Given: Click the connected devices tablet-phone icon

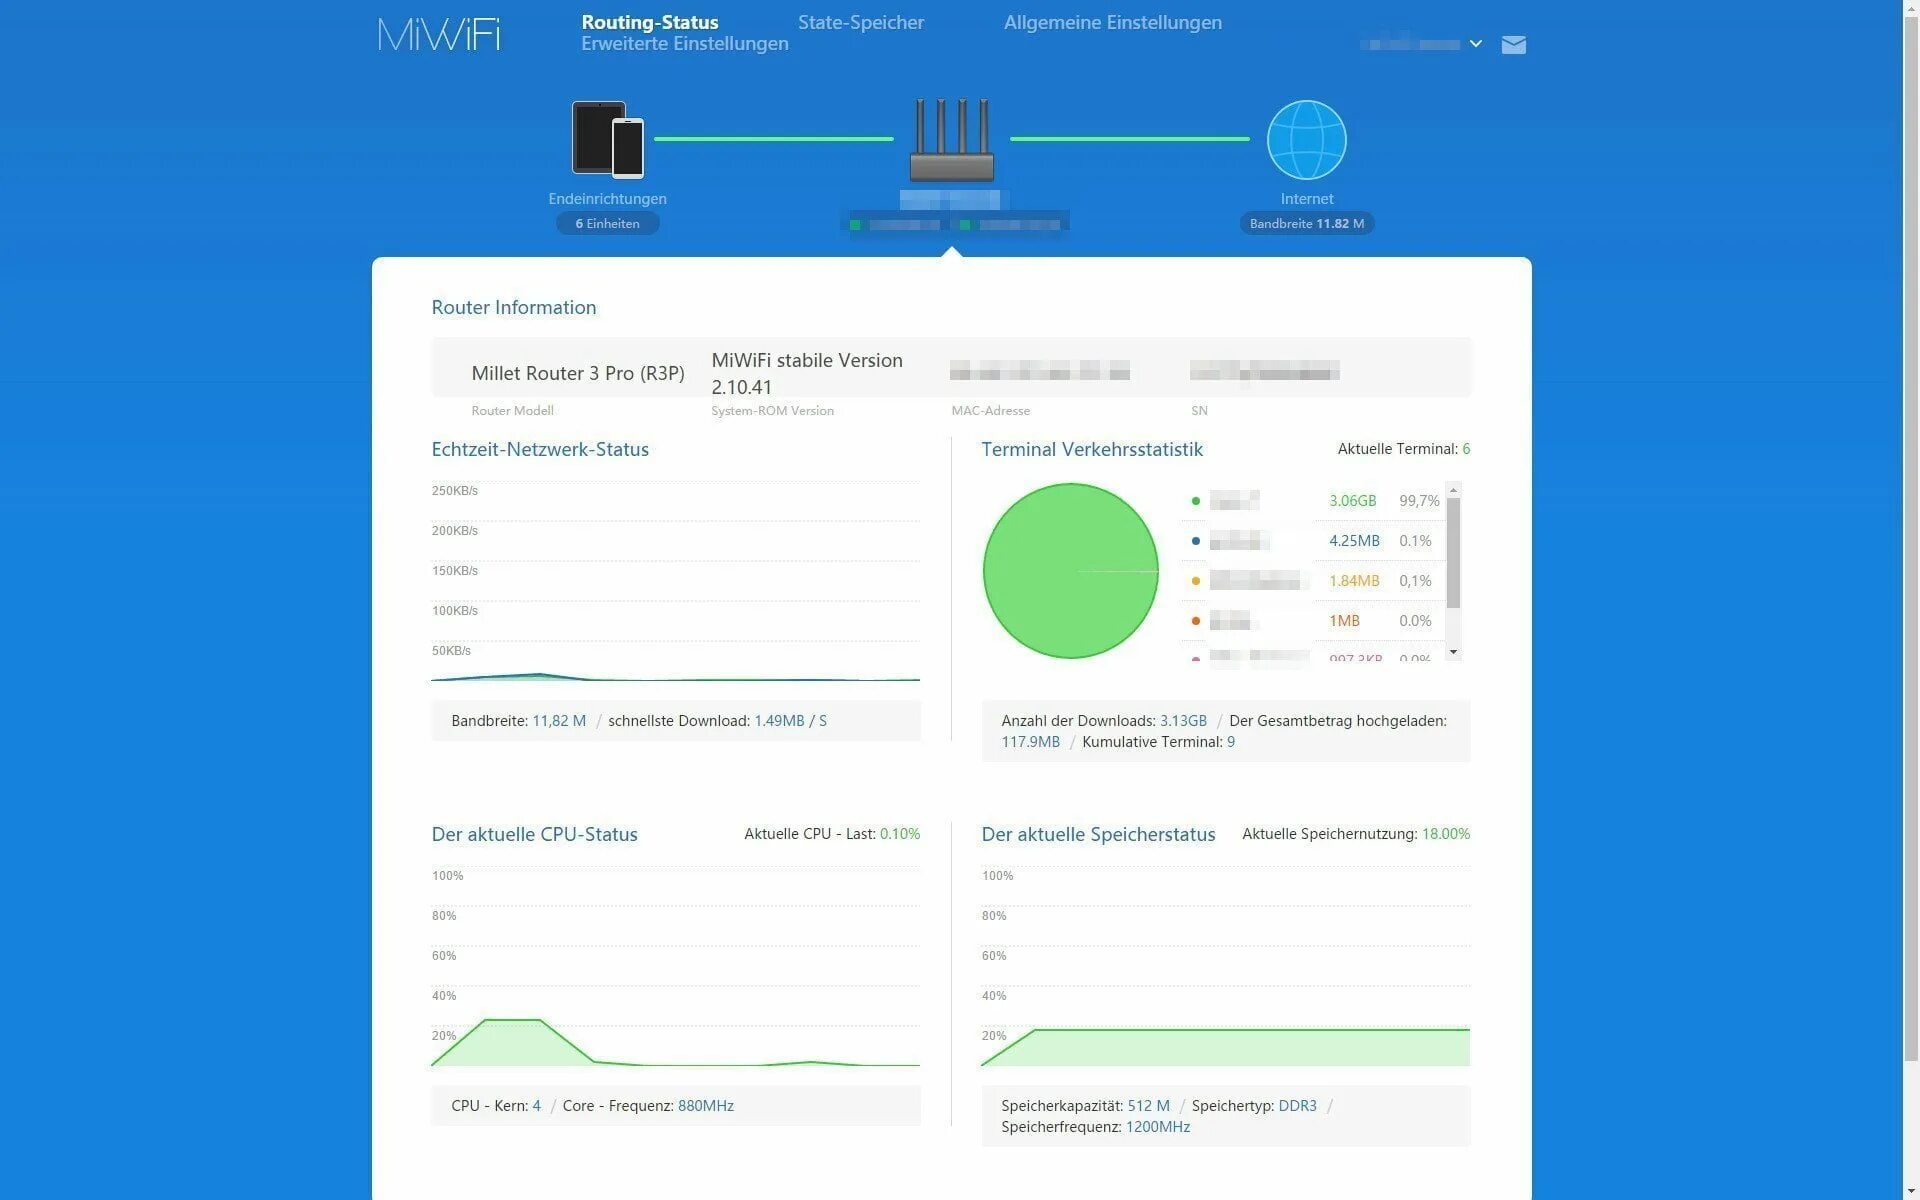Looking at the screenshot, I should tap(607, 139).
